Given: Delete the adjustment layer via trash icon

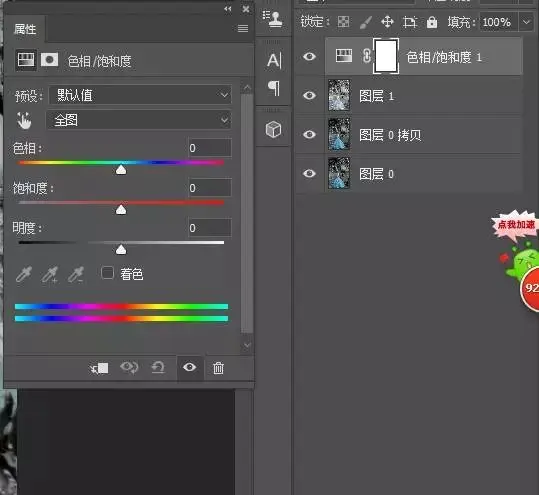Looking at the screenshot, I should point(218,368).
